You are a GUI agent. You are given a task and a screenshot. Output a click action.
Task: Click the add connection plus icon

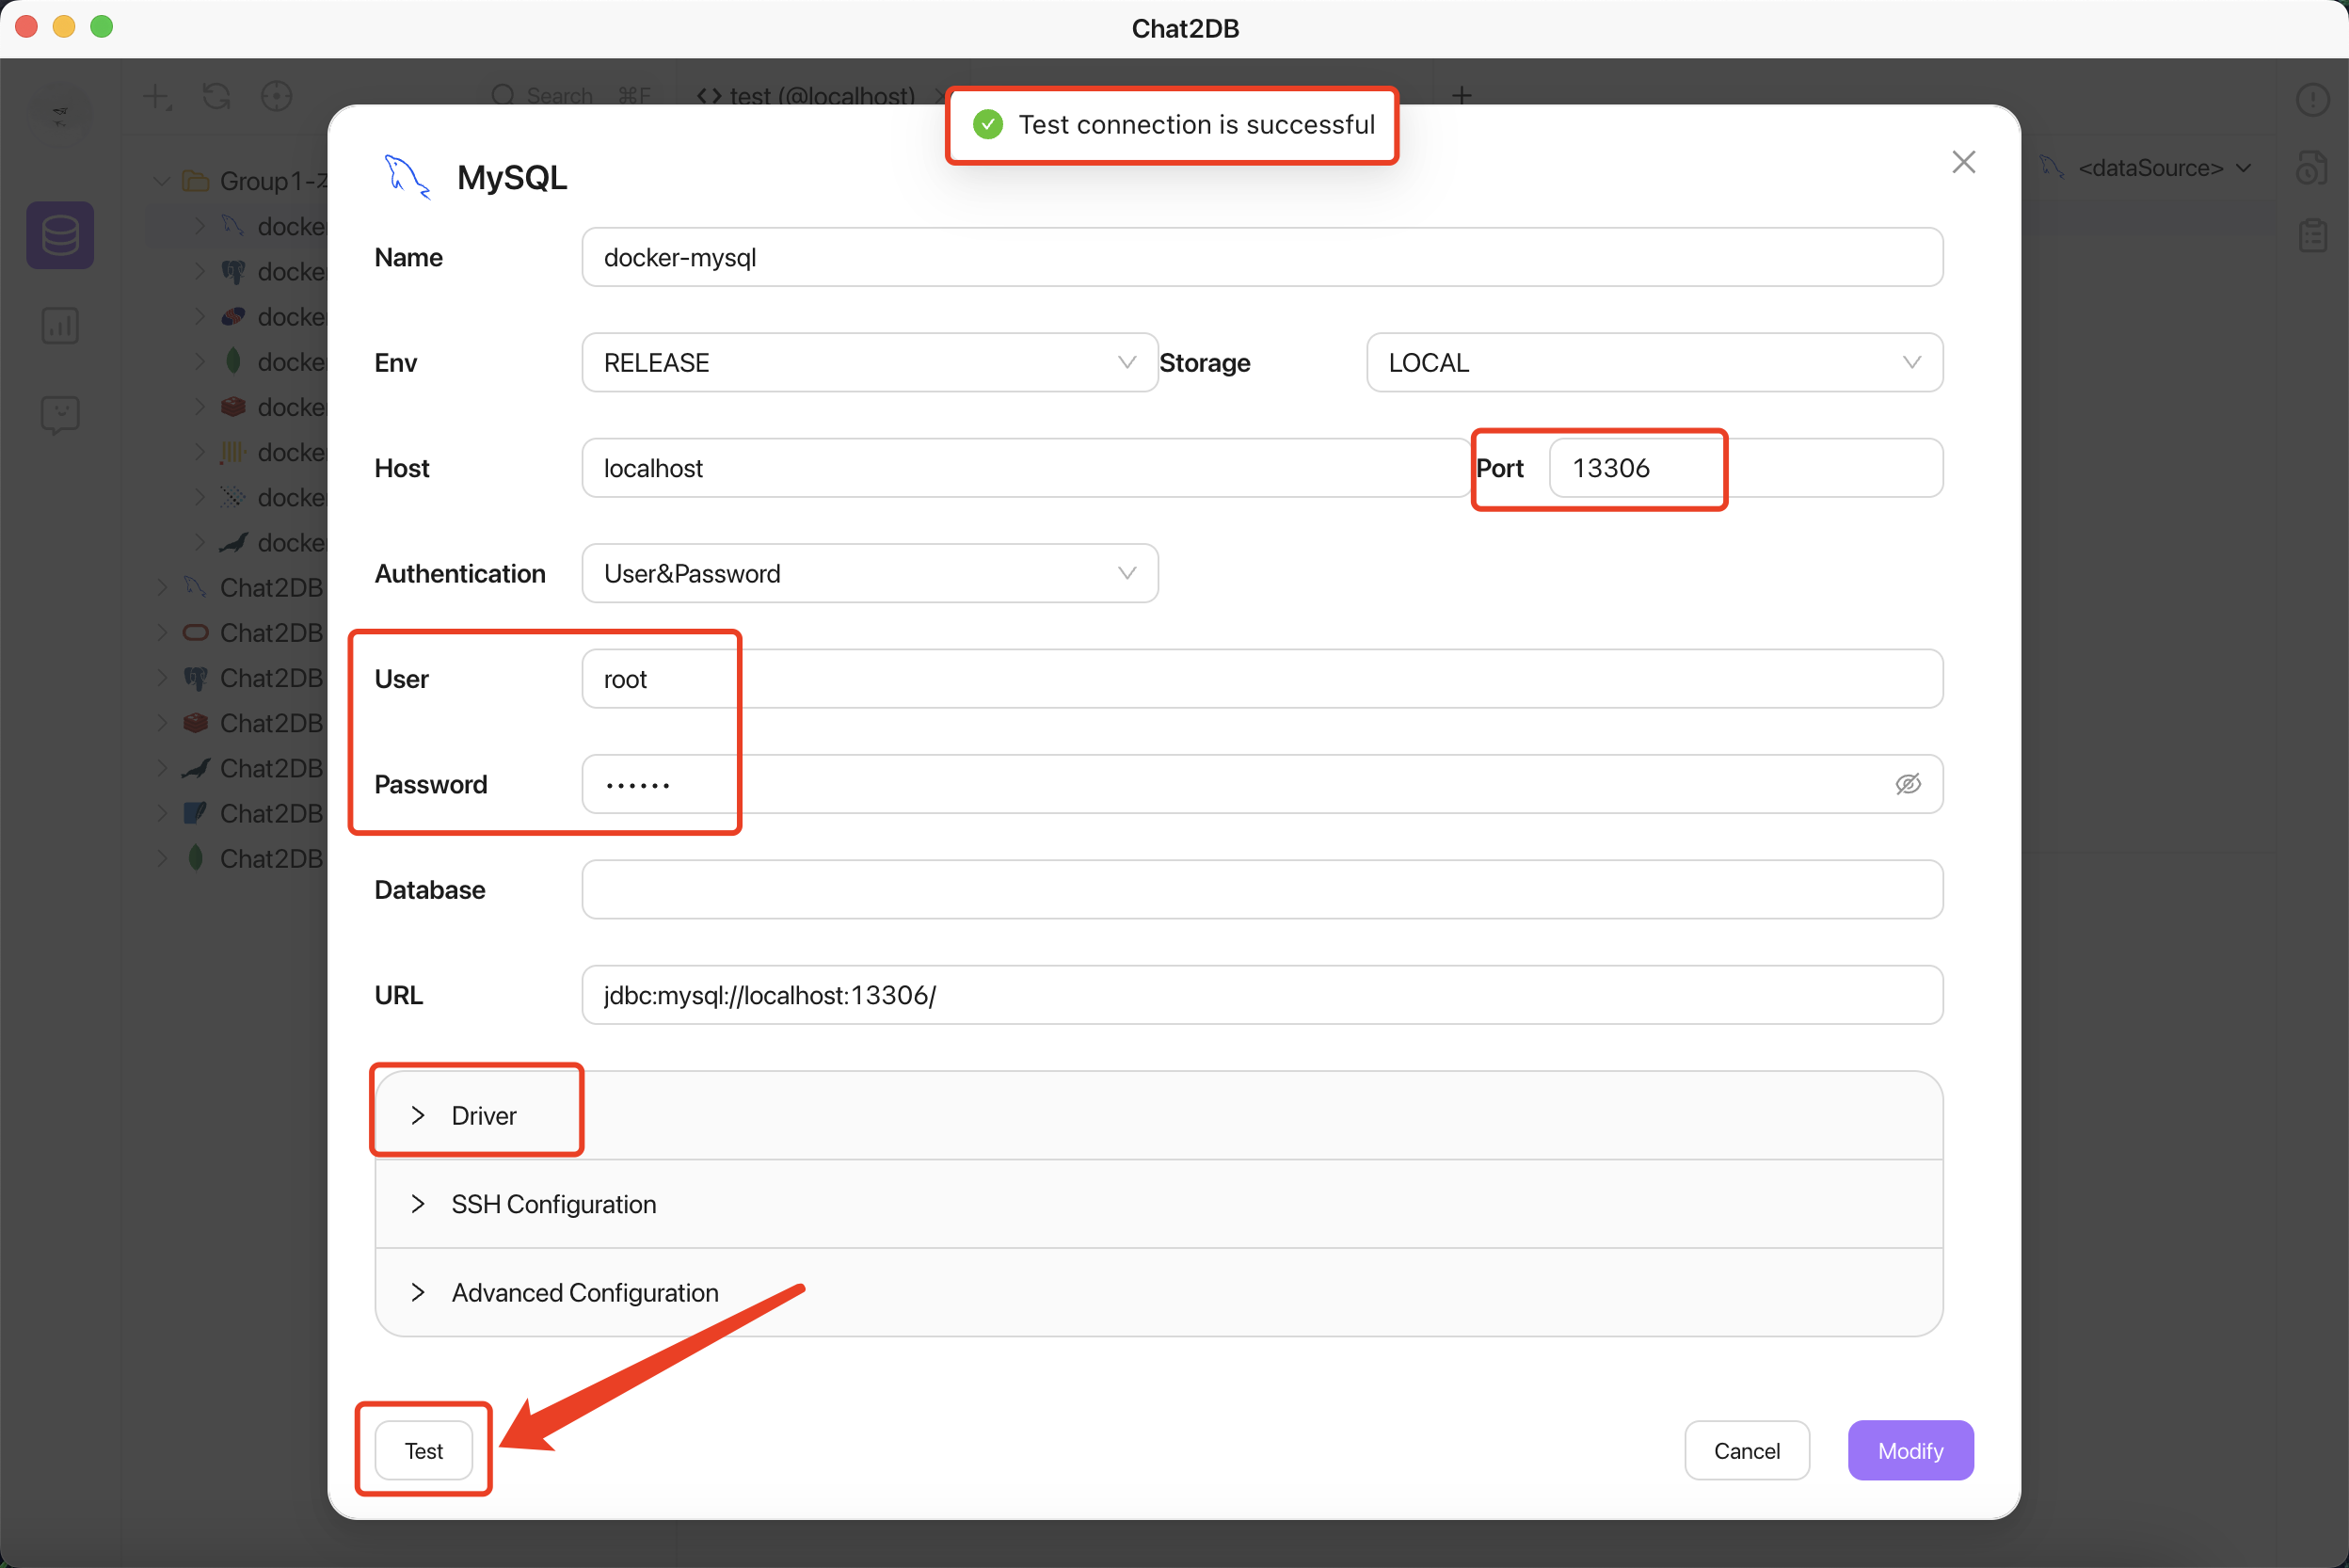pos(157,97)
